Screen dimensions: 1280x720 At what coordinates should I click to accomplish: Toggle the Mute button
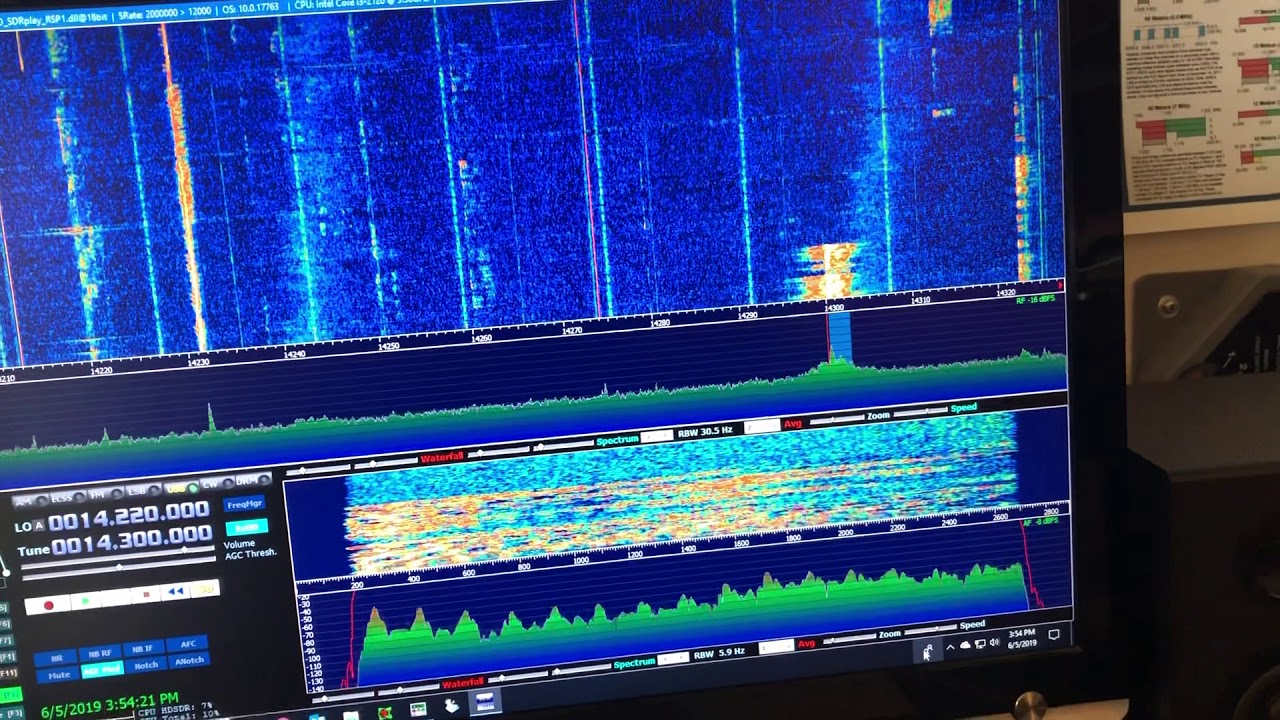click(x=59, y=674)
